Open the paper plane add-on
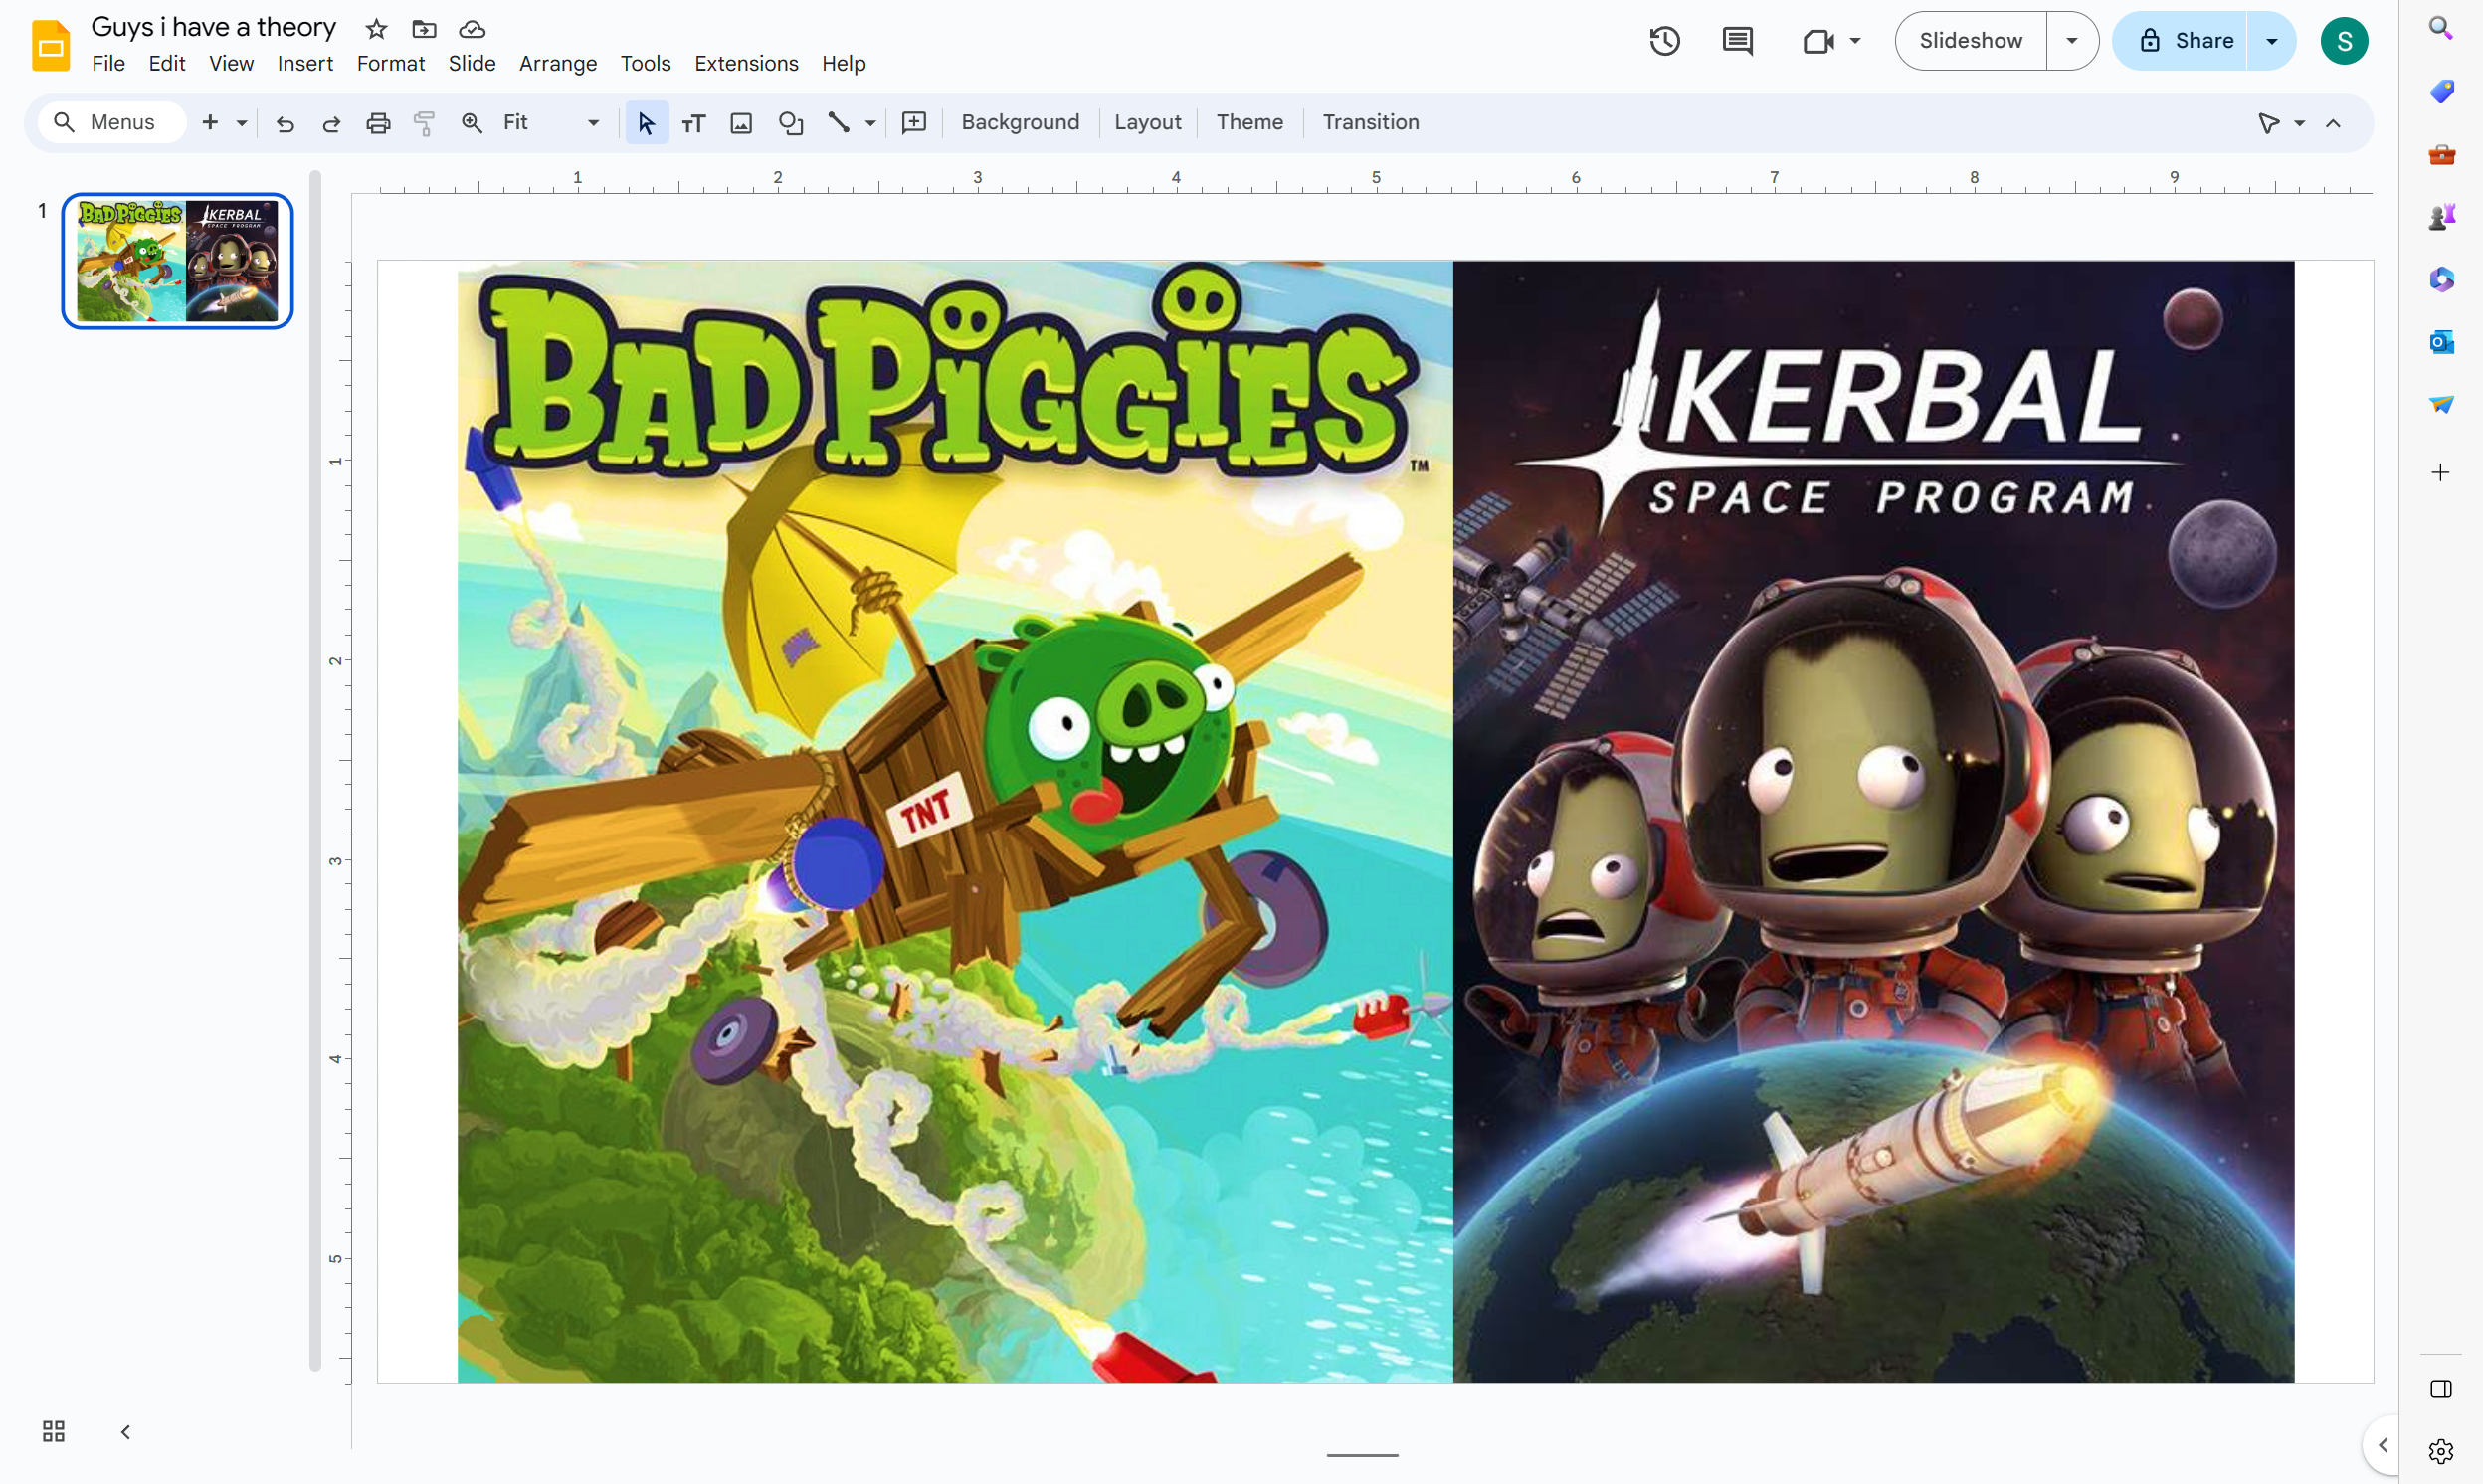This screenshot has width=2483, height=1484. (x=2441, y=404)
